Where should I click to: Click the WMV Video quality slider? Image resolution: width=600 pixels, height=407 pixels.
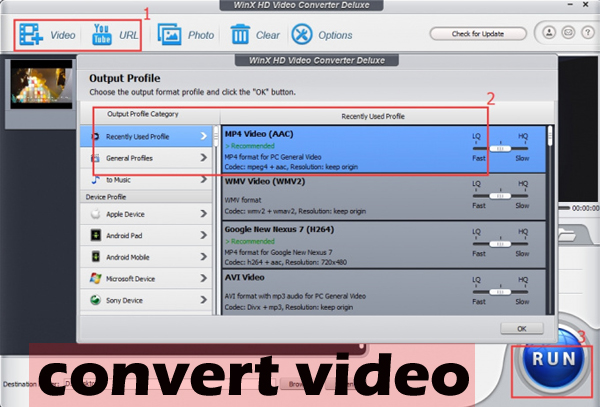tap(501, 196)
